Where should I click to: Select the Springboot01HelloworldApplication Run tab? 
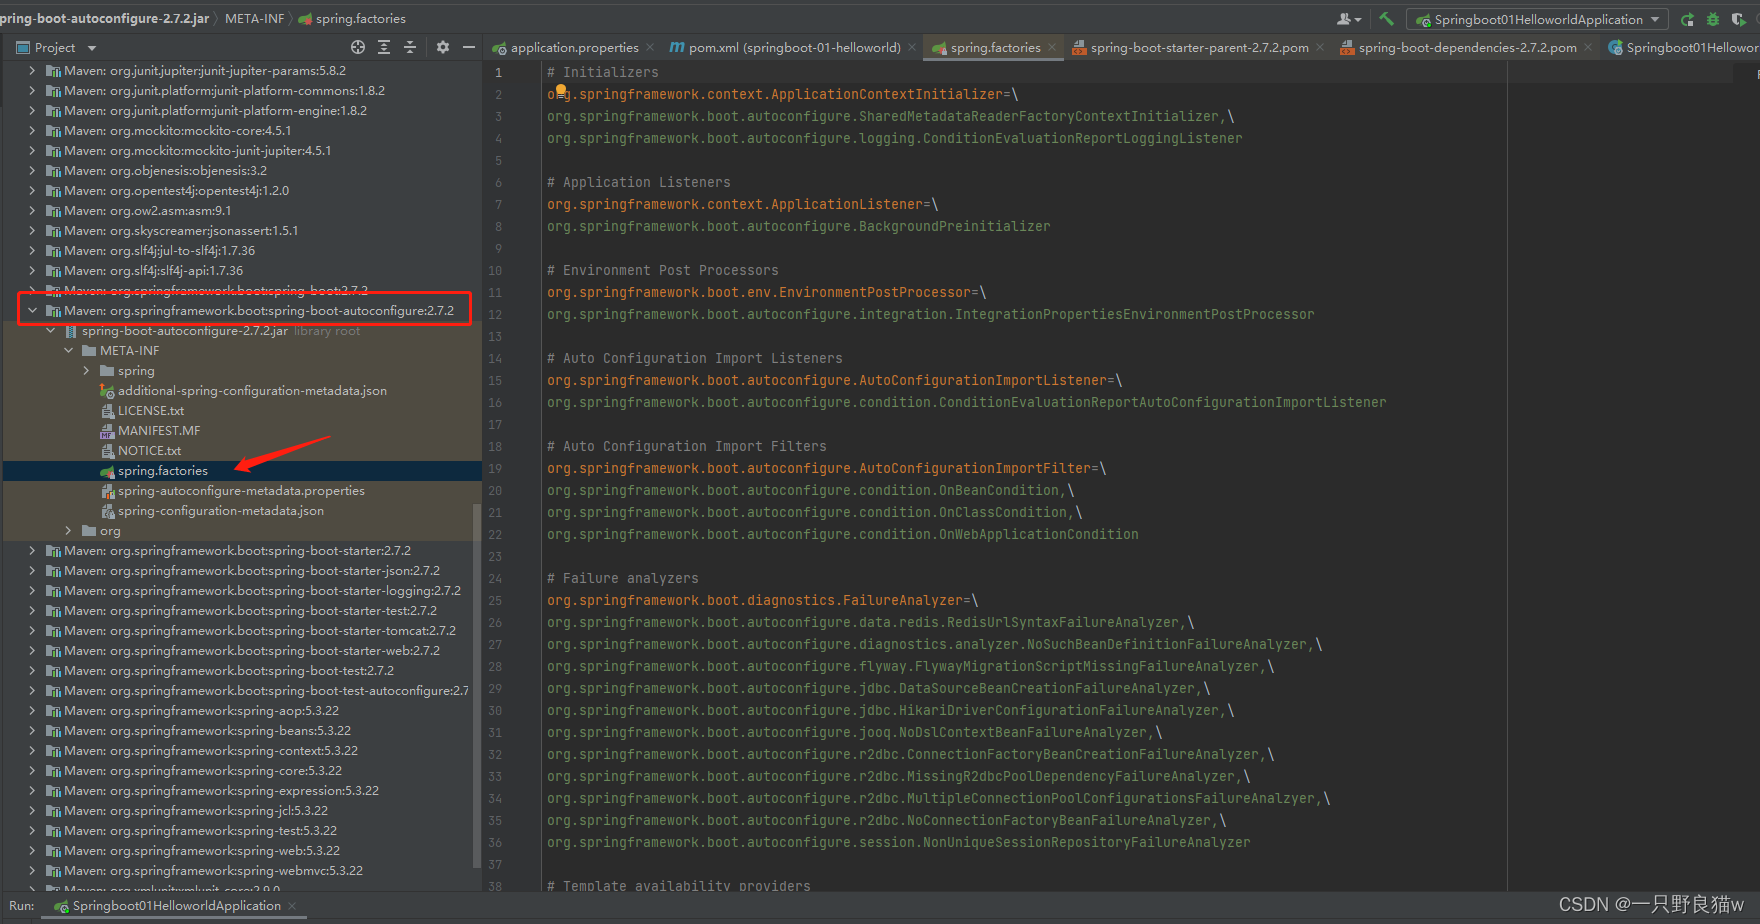click(x=176, y=906)
